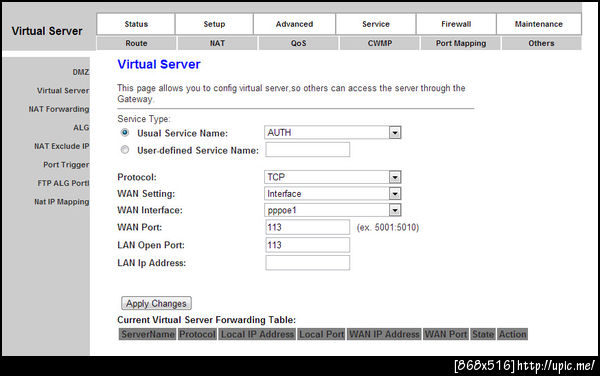Open the NAT submenu

217,43
